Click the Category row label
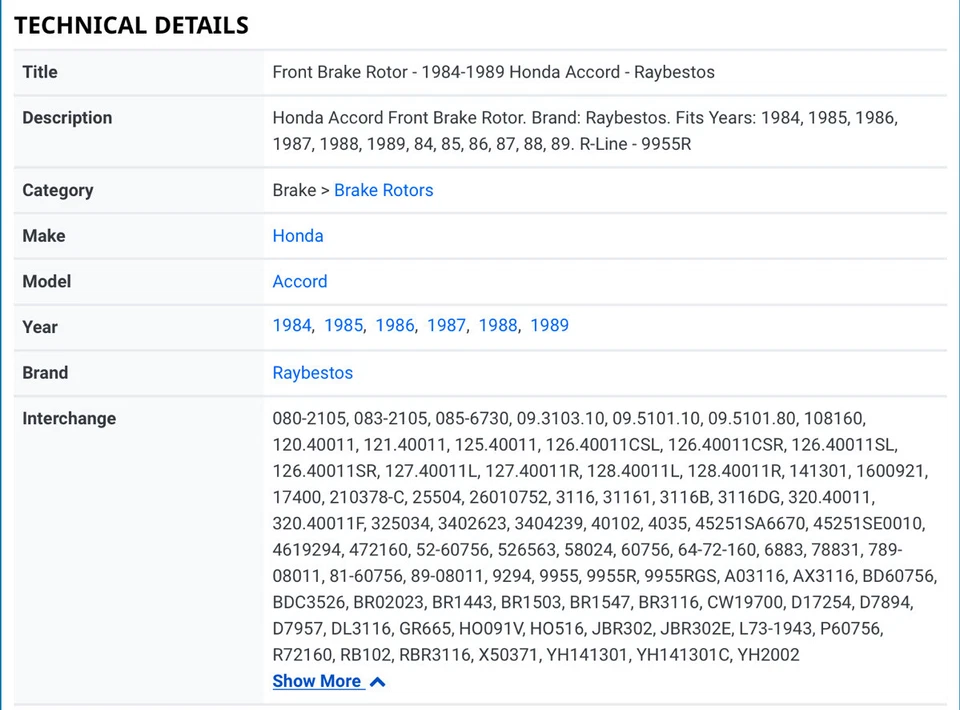This screenshot has width=960, height=710. click(58, 190)
